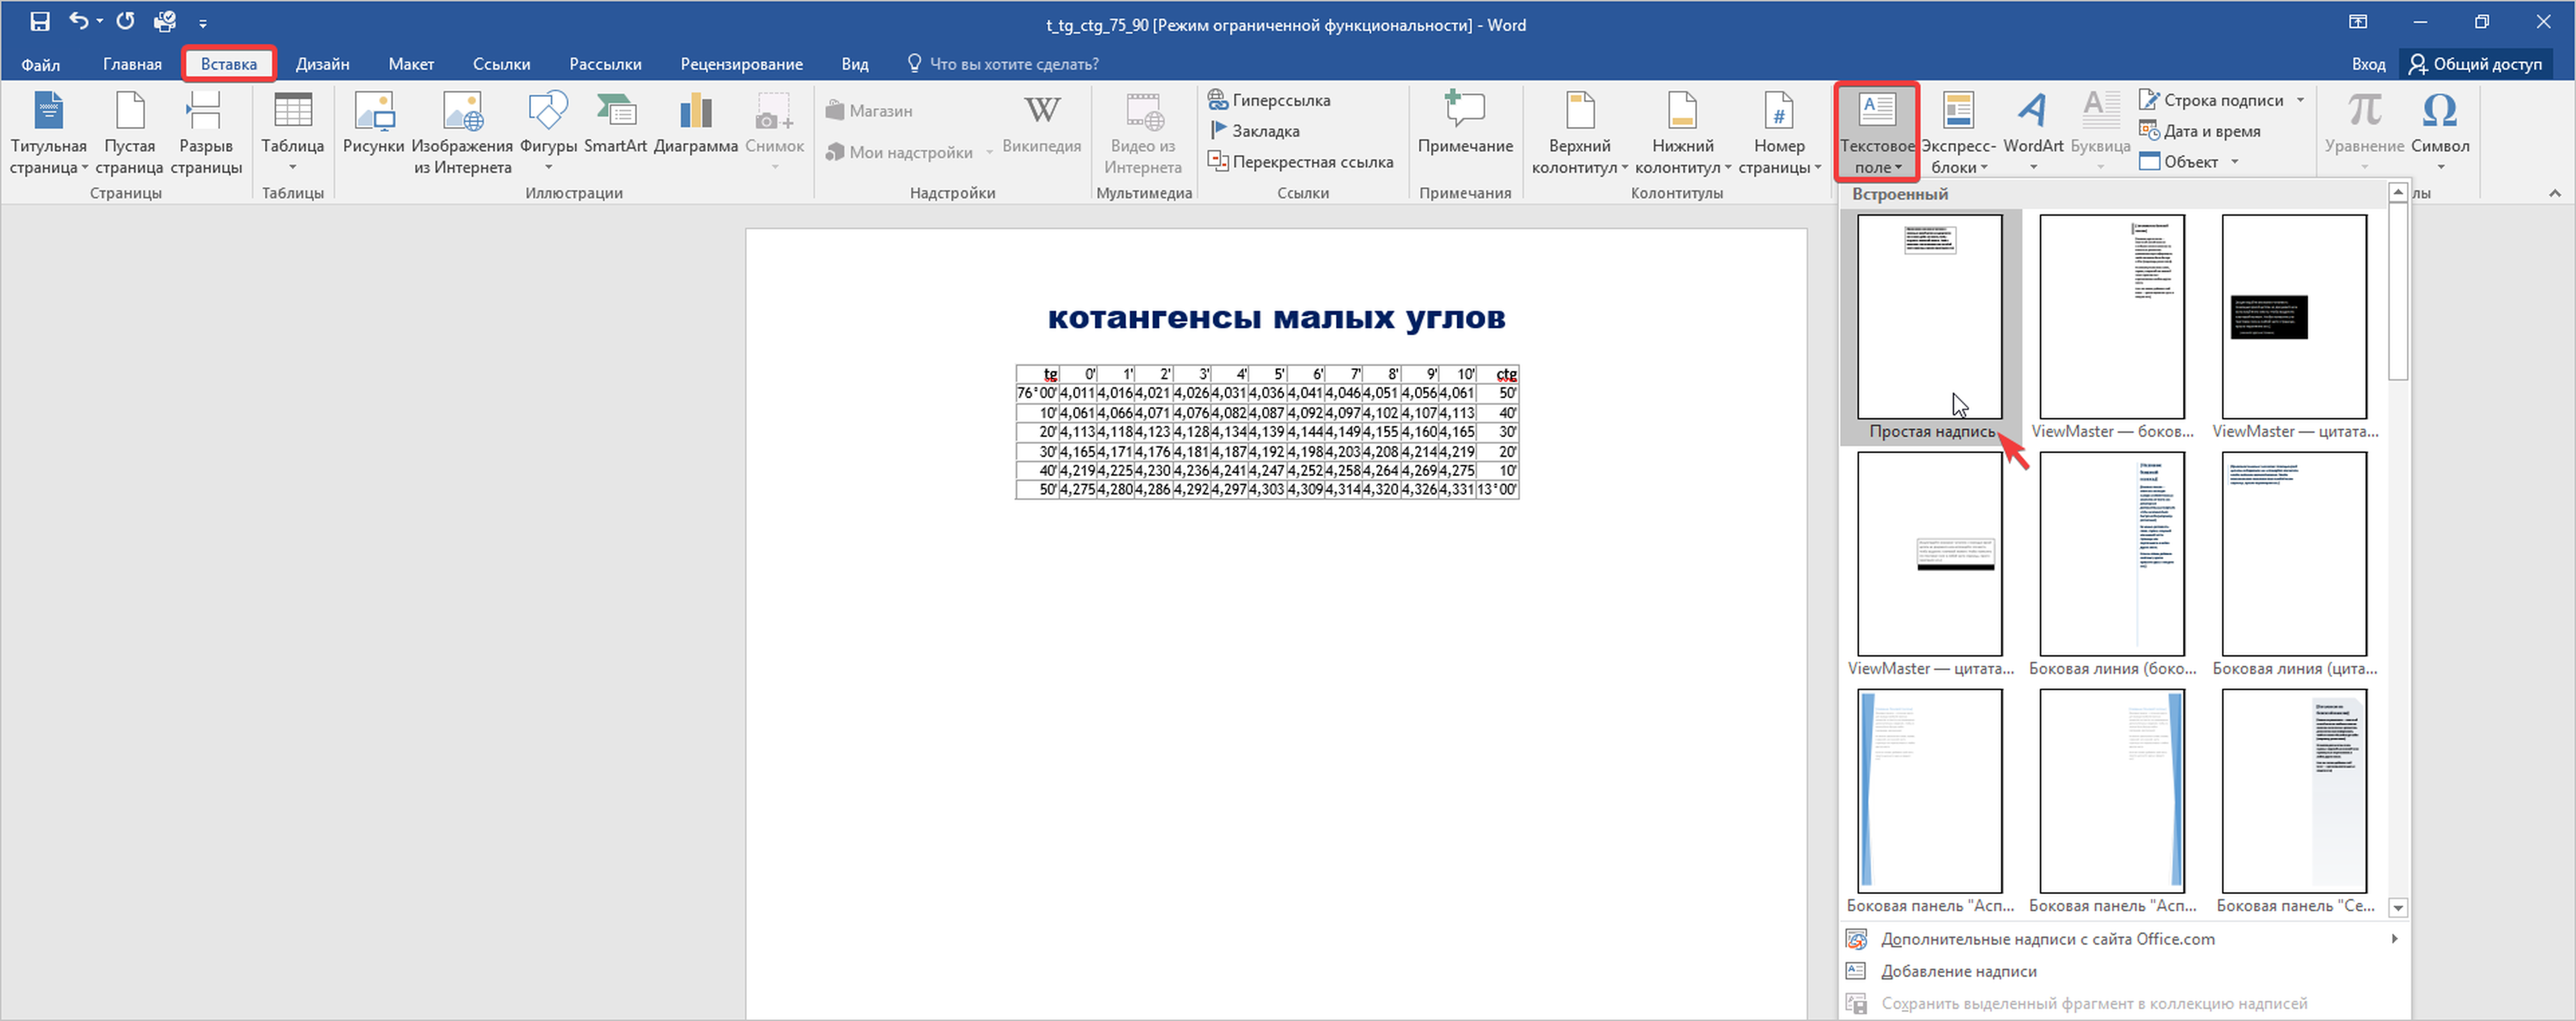Open Дополнительные надписи с сайта Office.com submenu

pos(2047,939)
